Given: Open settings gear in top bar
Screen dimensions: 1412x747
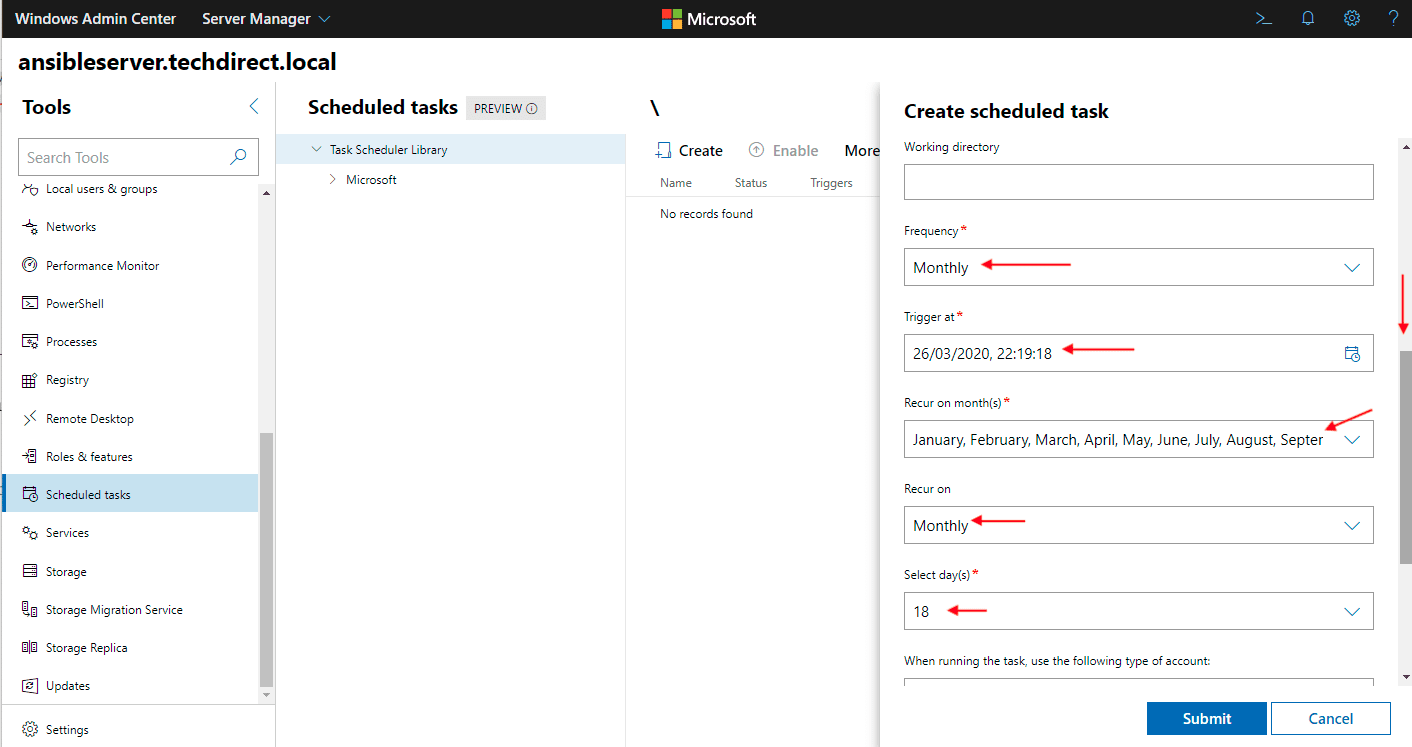Looking at the screenshot, I should tap(1351, 18).
